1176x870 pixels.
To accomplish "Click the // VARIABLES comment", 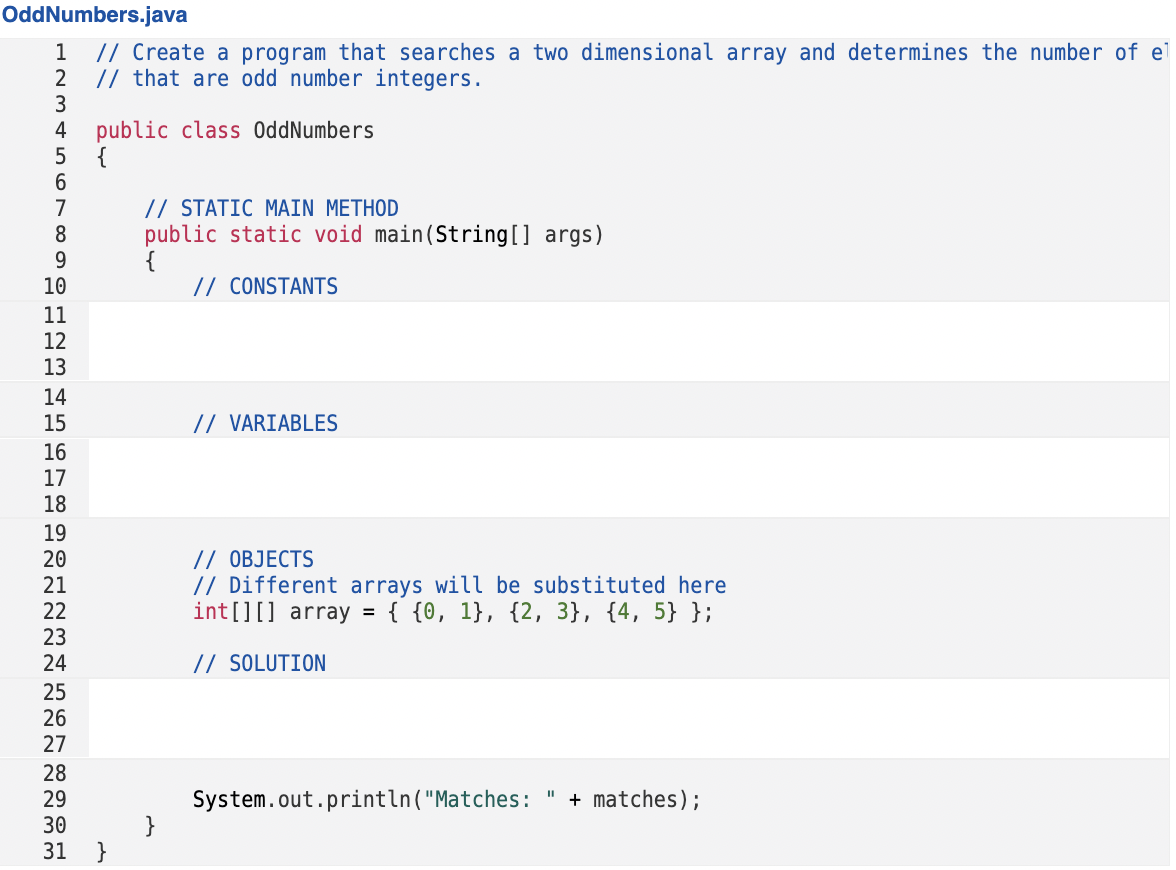I will tap(265, 423).
